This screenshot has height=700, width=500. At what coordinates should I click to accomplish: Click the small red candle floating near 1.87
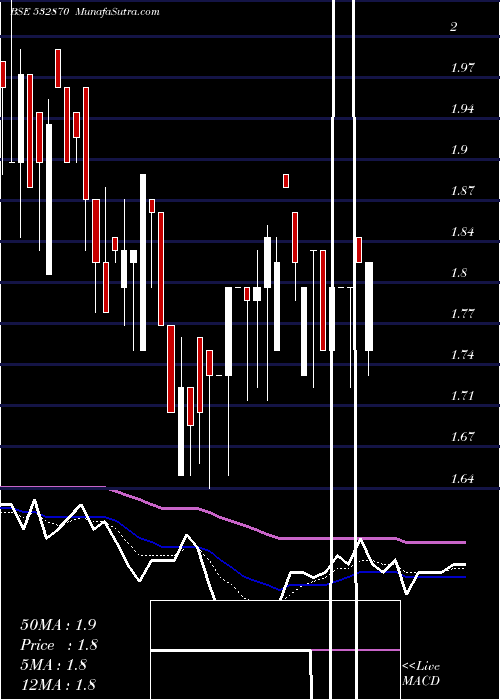click(286, 181)
